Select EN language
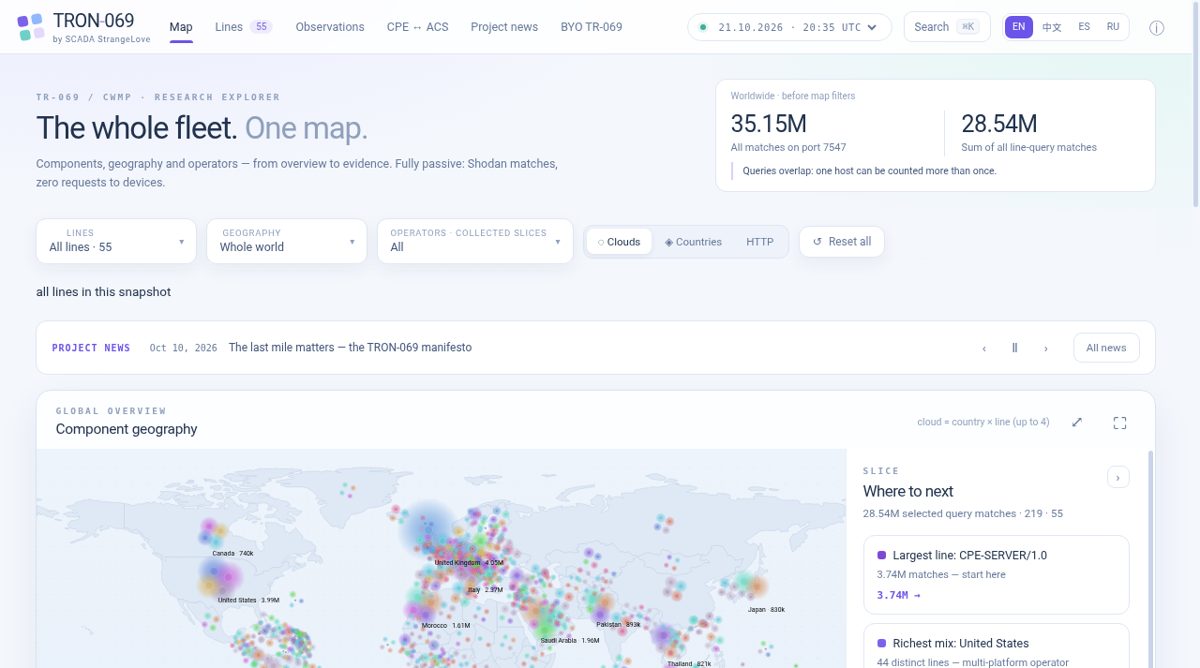This screenshot has height=668, width=1200. 1018,27
